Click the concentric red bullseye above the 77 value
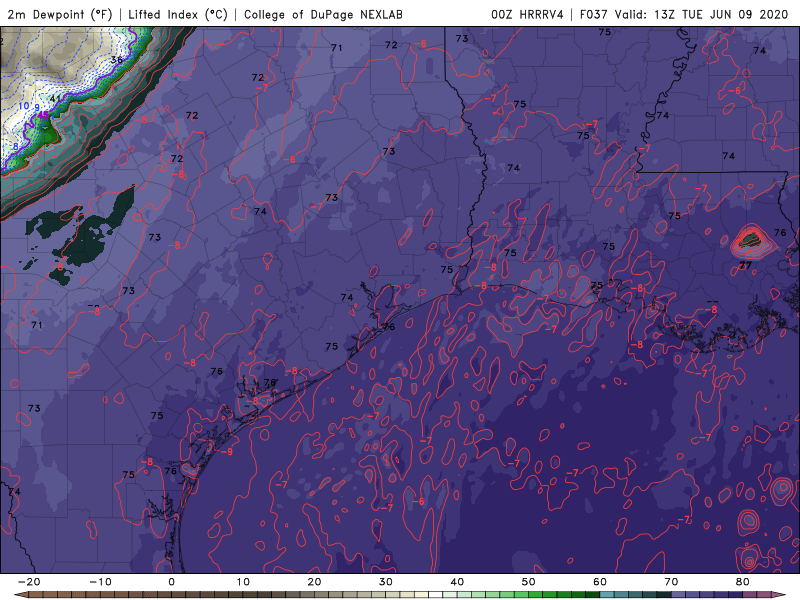The width and height of the screenshot is (800, 600). click(x=753, y=240)
